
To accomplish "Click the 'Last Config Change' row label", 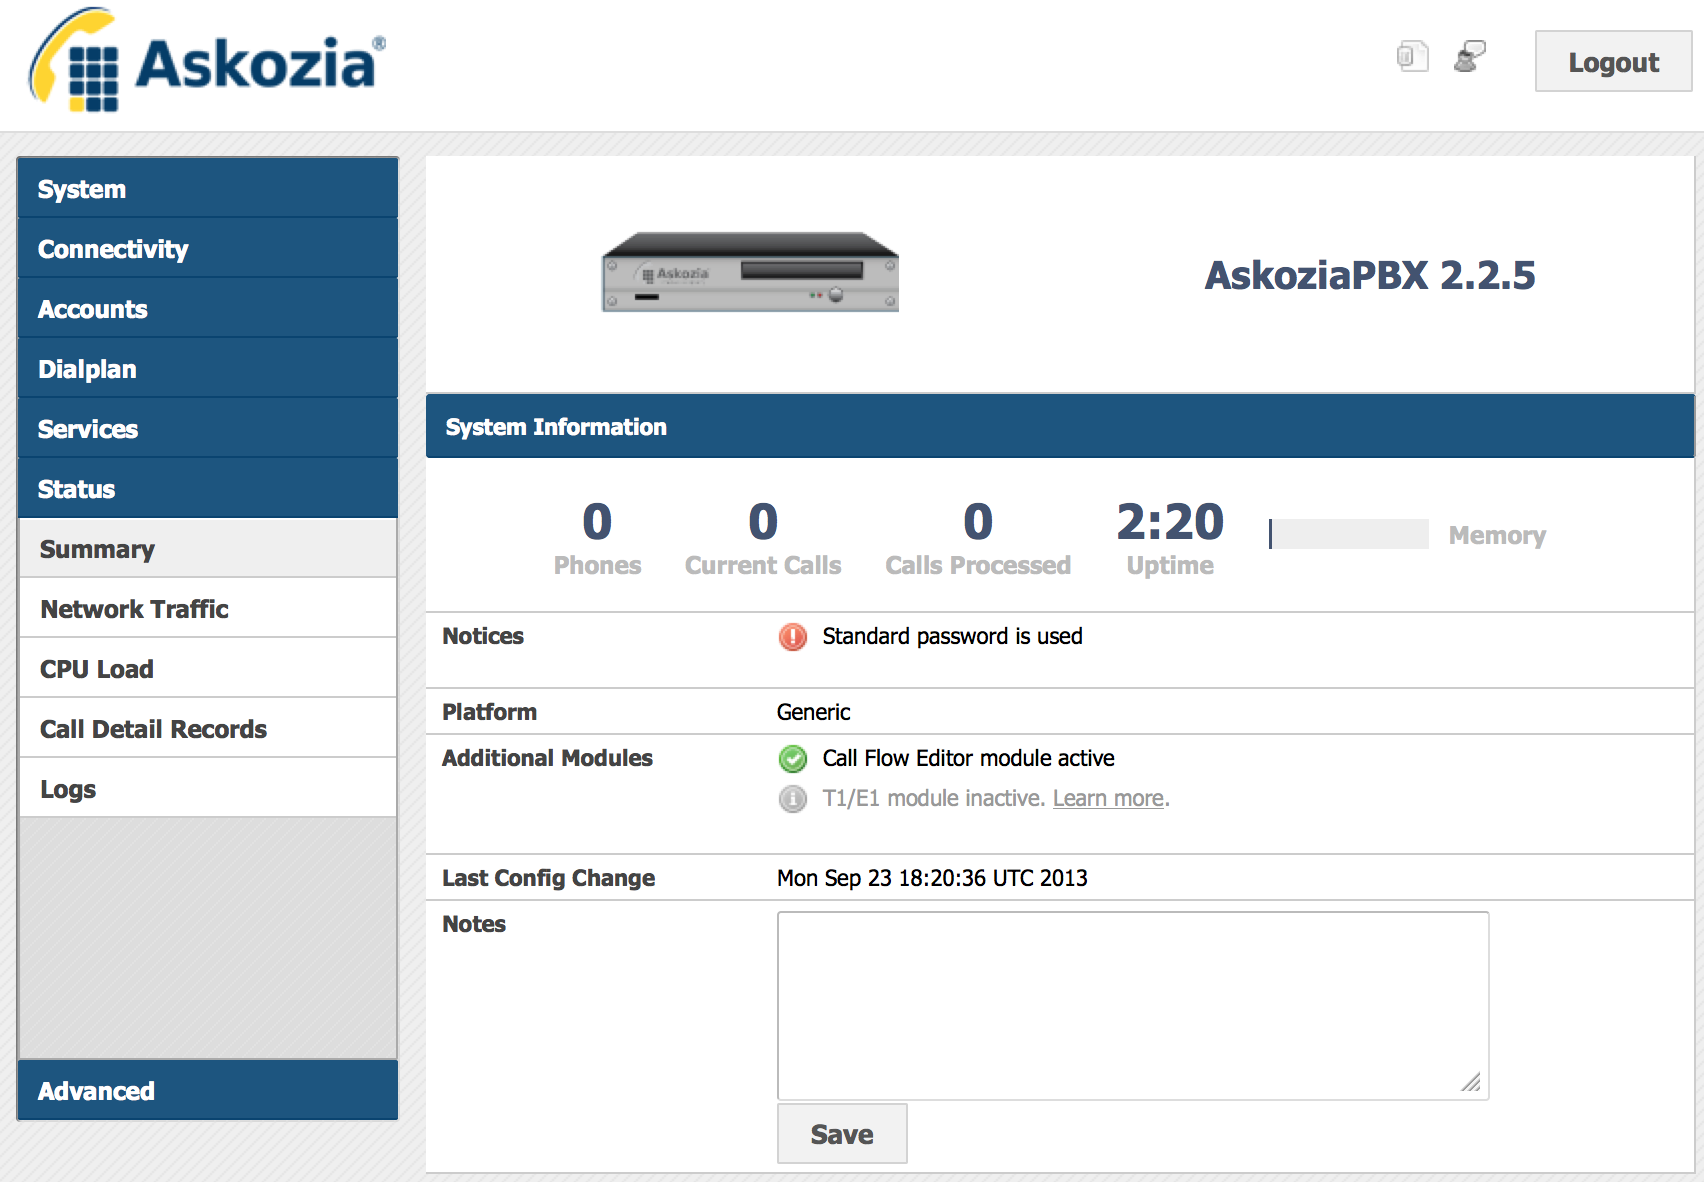I will pos(548,878).
